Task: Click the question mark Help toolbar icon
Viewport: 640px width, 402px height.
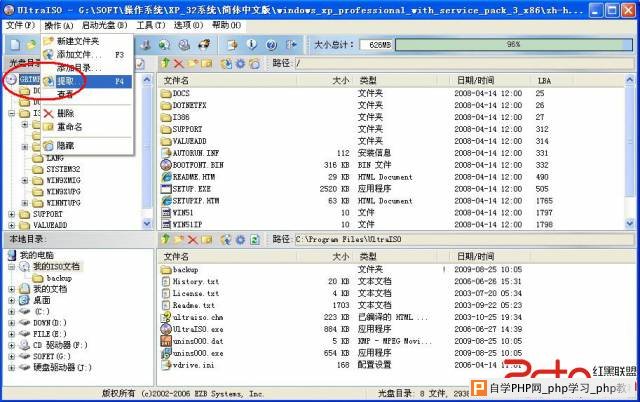Action: click(271, 44)
